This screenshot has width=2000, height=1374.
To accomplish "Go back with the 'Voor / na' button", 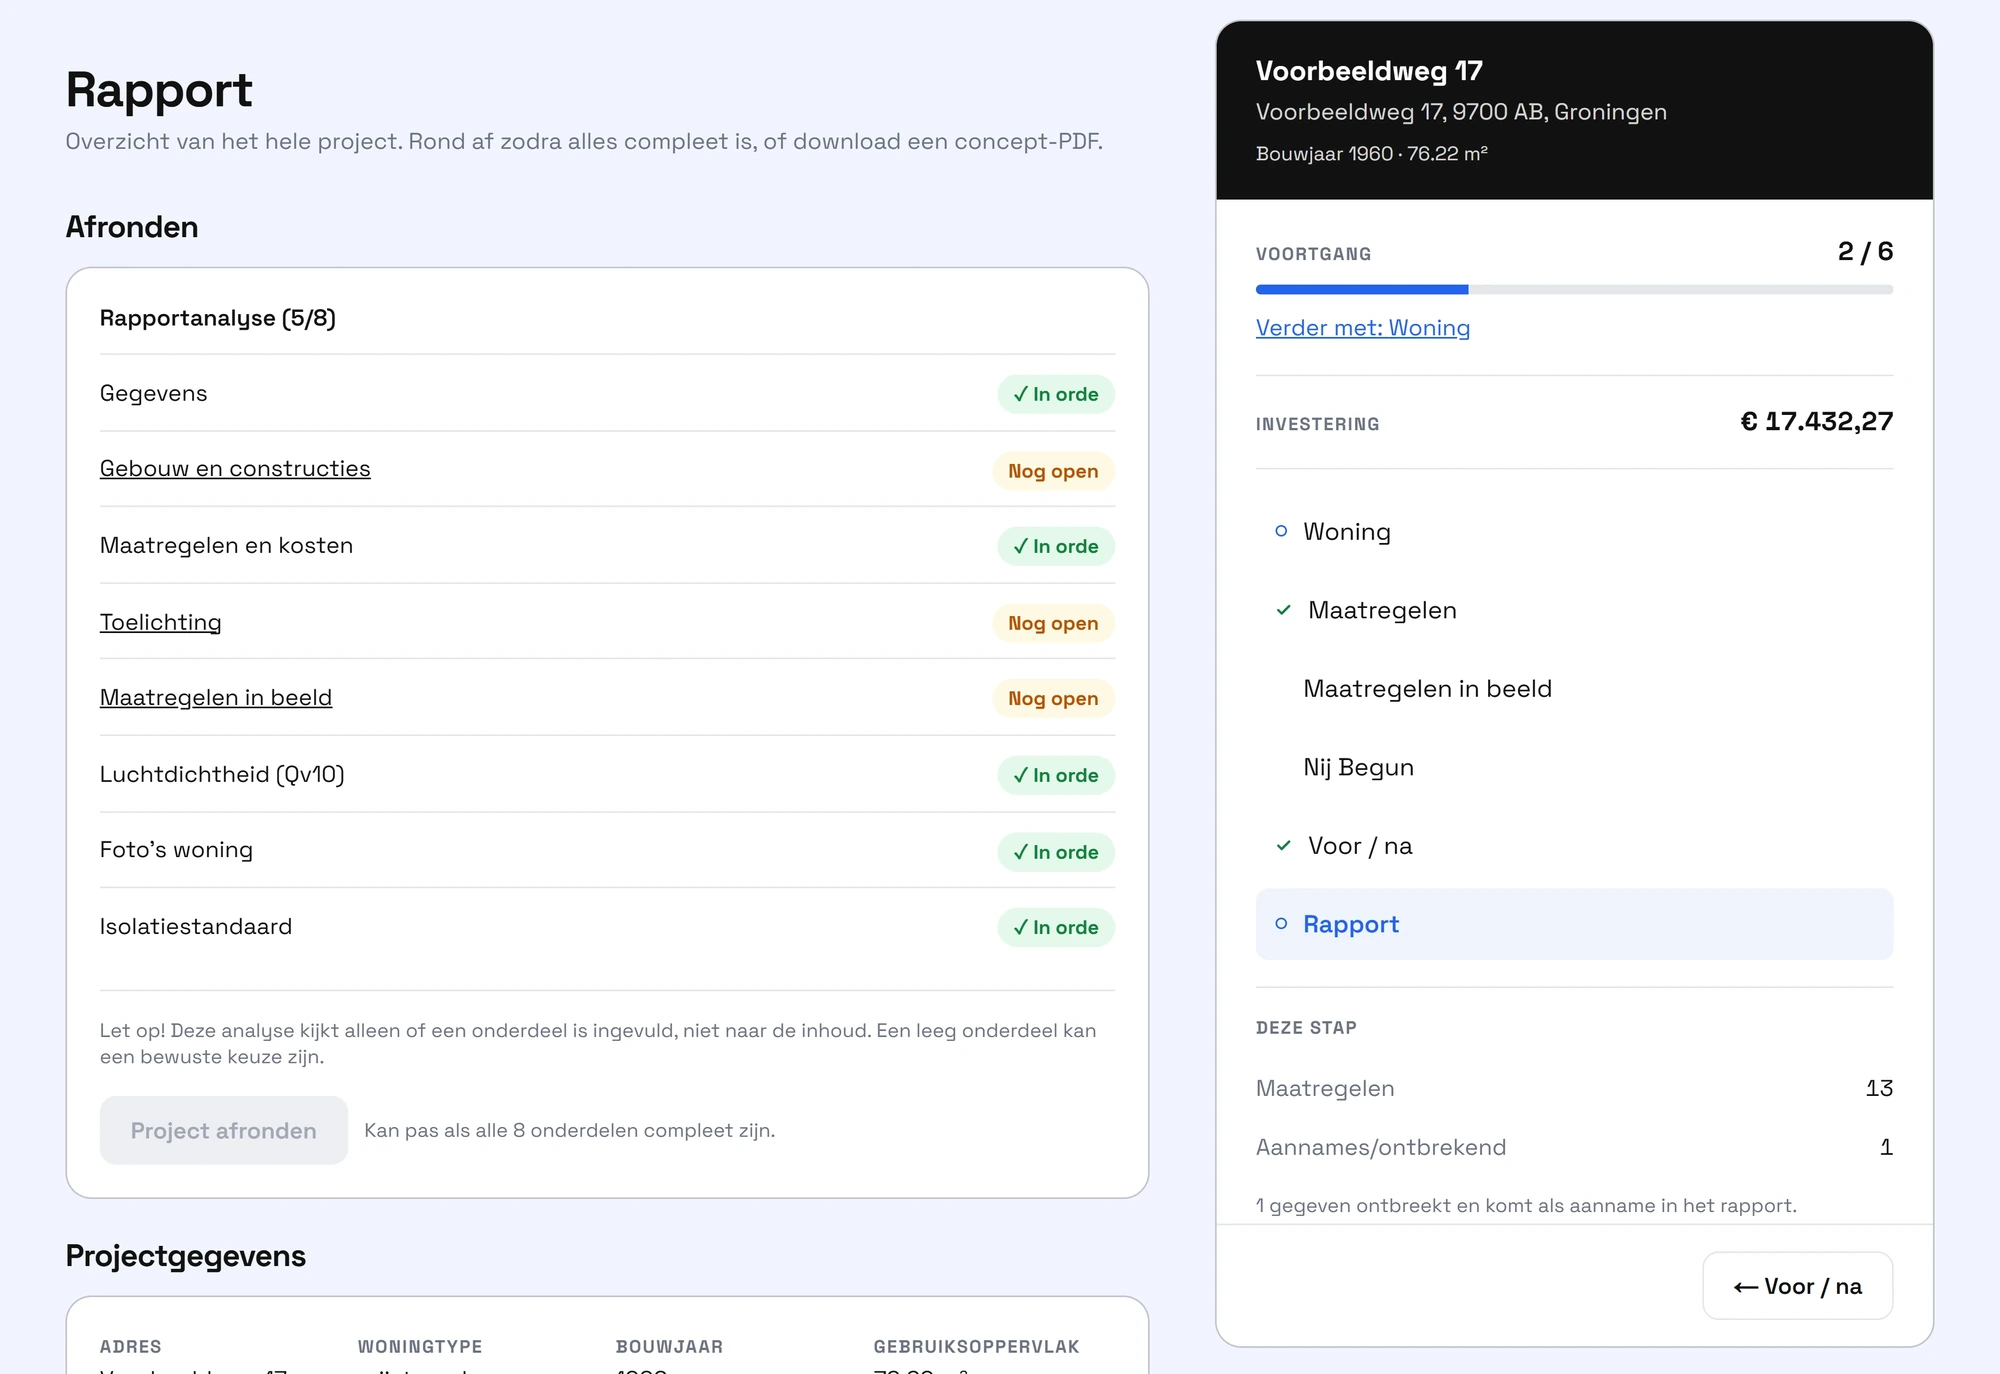I will point(1797,1286).
